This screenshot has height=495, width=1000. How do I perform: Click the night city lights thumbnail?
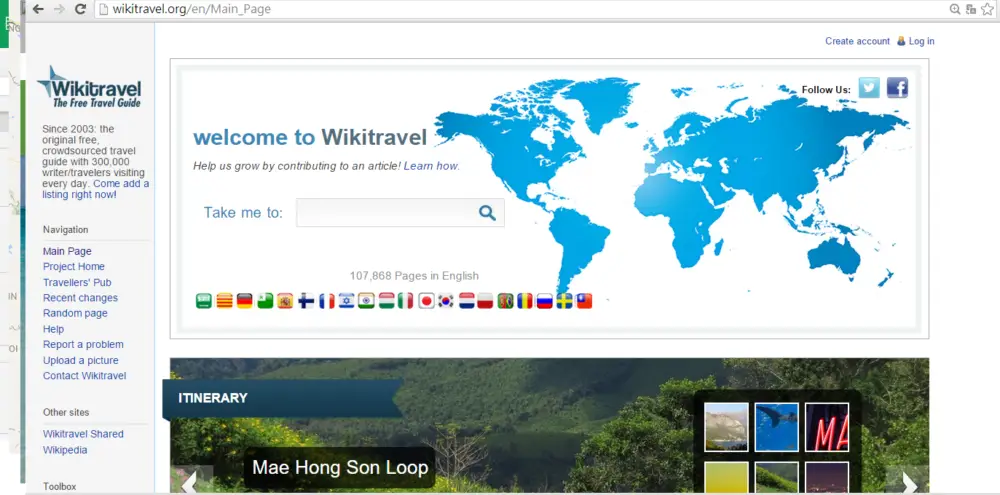(827, 477)
